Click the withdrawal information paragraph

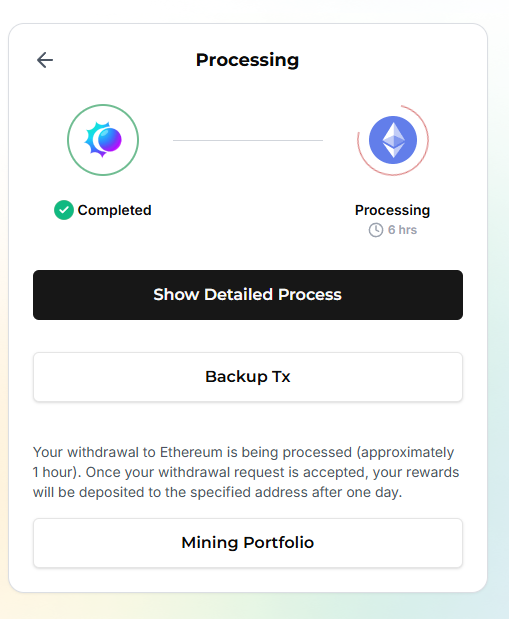[x=246, y=472]
